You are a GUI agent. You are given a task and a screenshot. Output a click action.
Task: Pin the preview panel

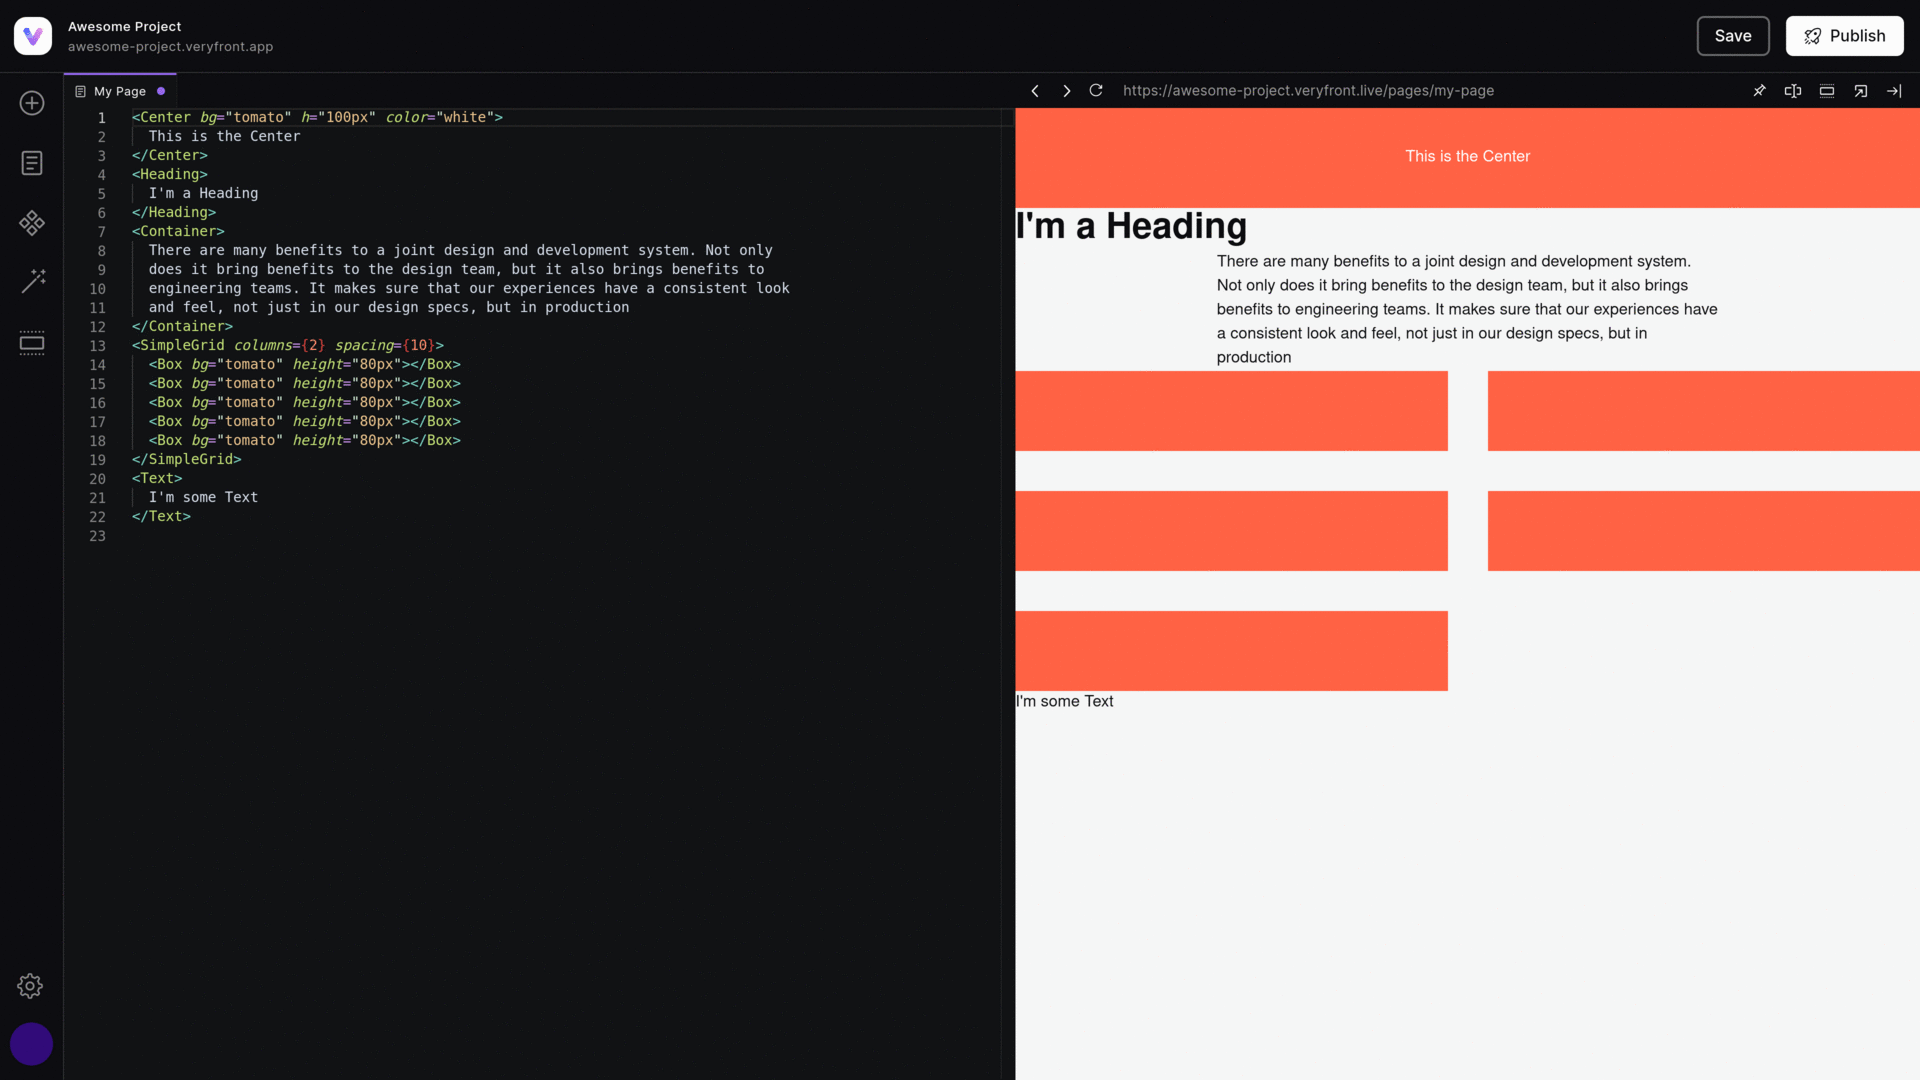click(x=1759, y=91)
